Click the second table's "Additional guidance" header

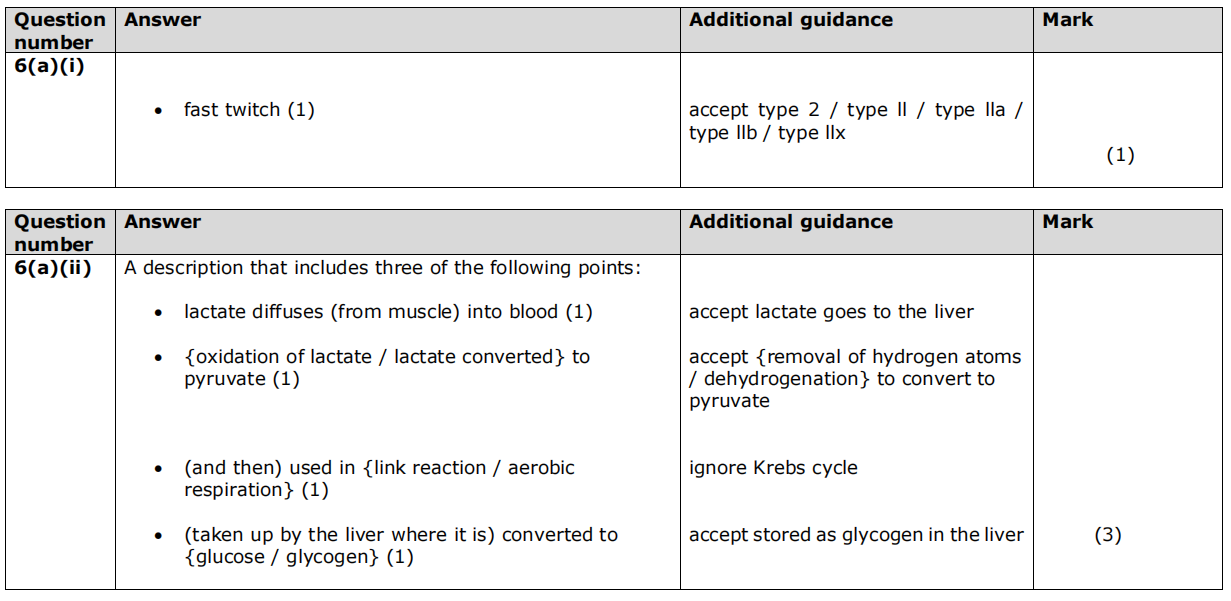click(x=790, y=222)
